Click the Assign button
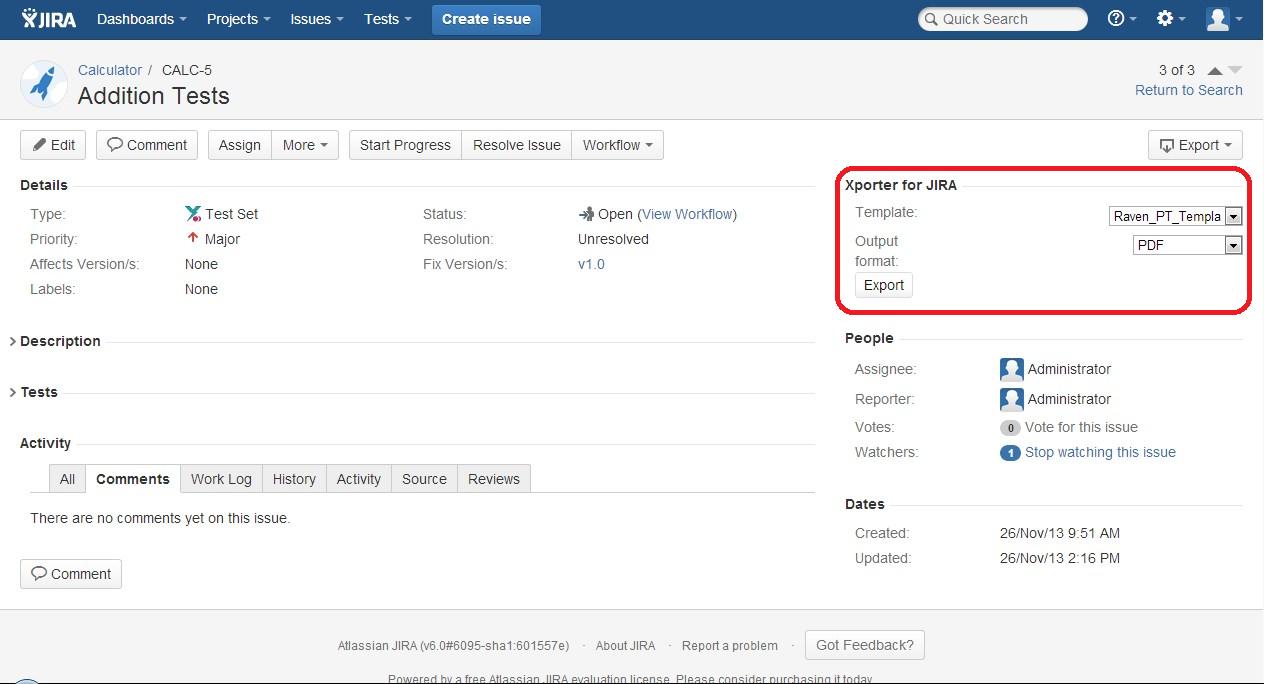1264x684 pixels. [x=239, y=145]
